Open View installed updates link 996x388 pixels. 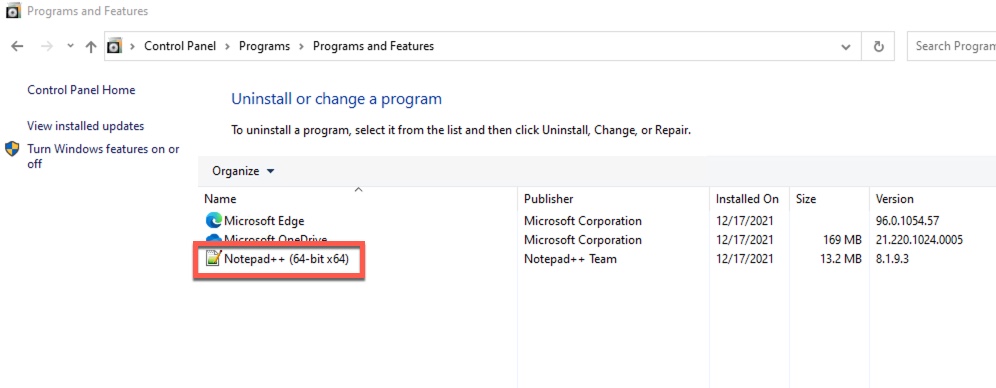[x=86, y=126]
